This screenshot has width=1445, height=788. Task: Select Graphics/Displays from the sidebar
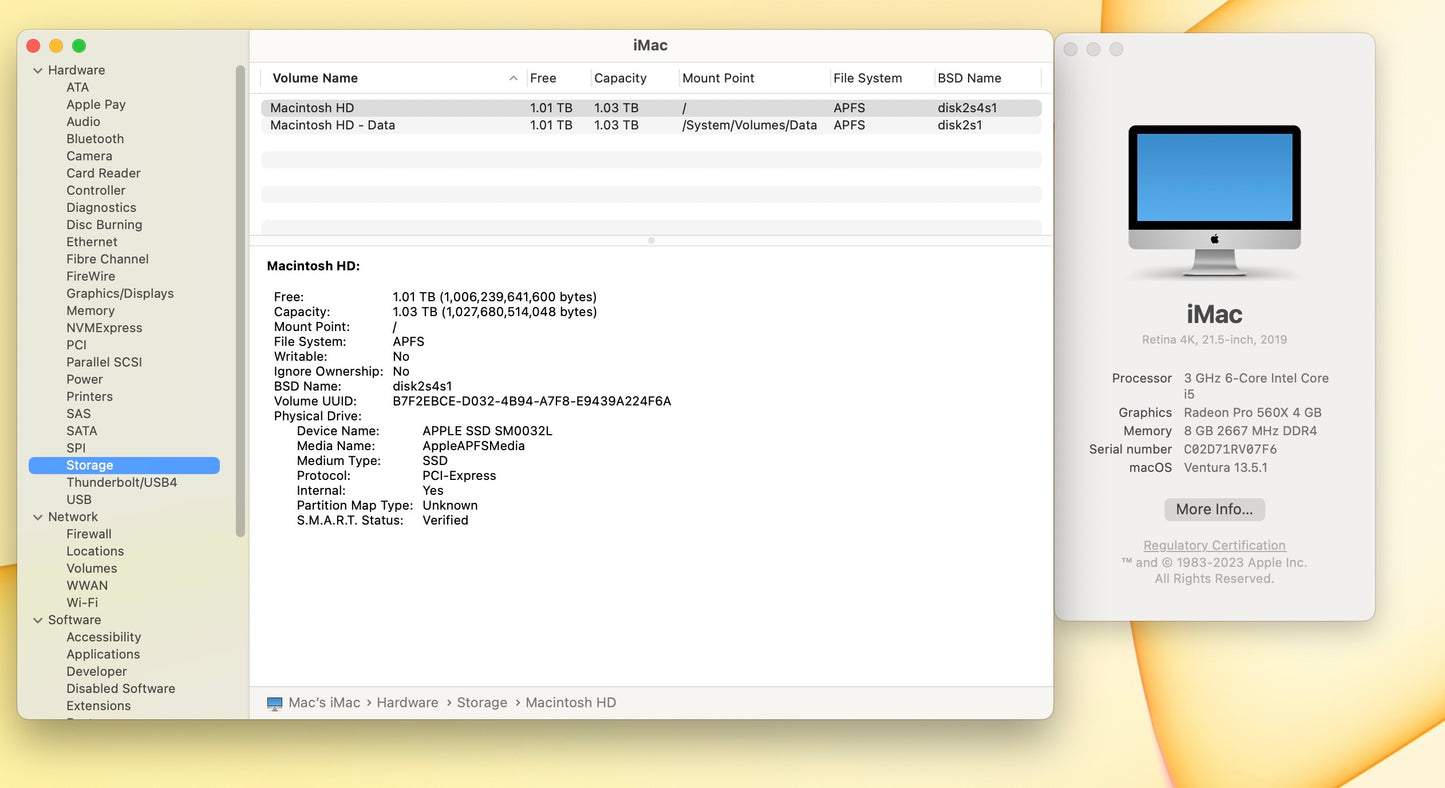pyautogui.click(x=120, y=293)
